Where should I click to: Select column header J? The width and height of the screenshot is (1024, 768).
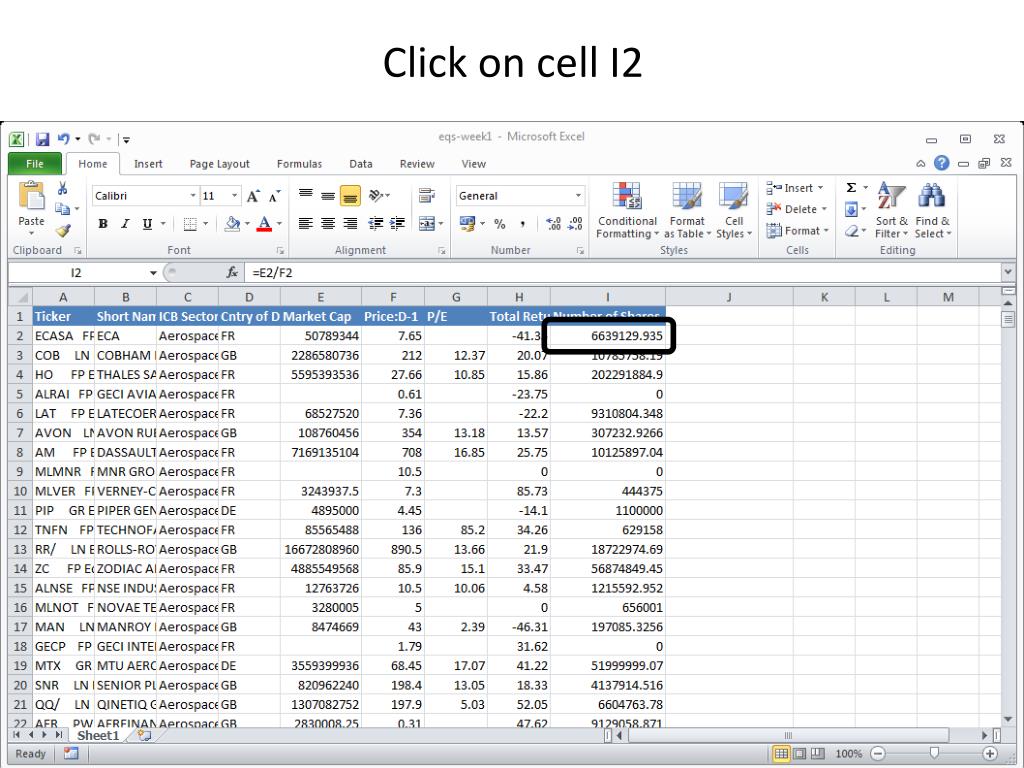click(x=729, y=297)
